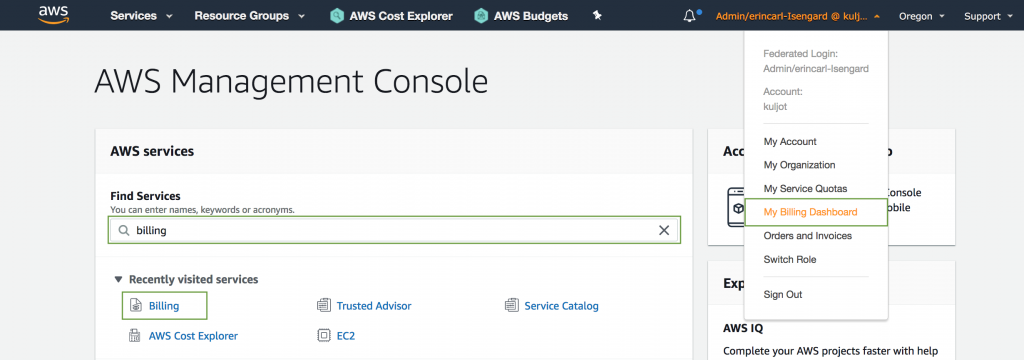Open the Service Catalog link
This screenshot has width=1024, height=360.
click(x=562, y=306)
